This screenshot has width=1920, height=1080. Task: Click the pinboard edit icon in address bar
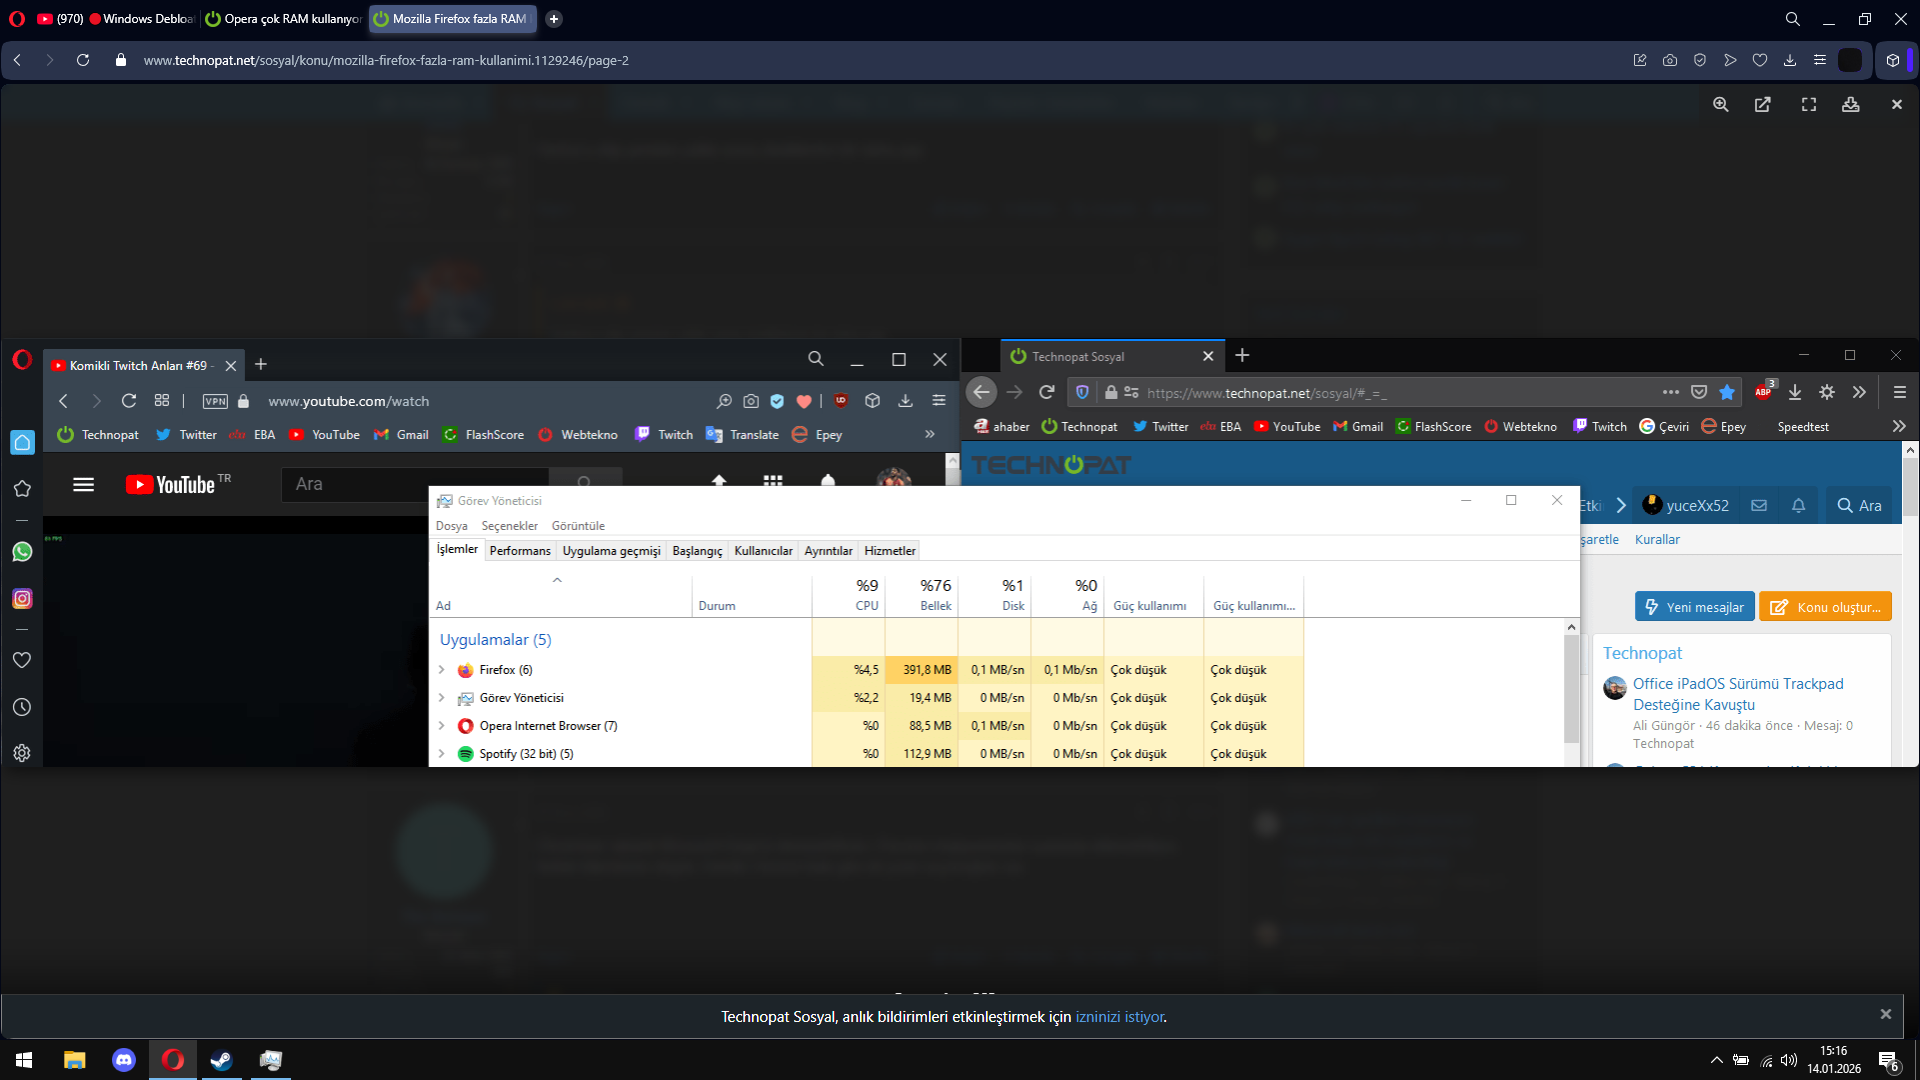(1640, 60)
